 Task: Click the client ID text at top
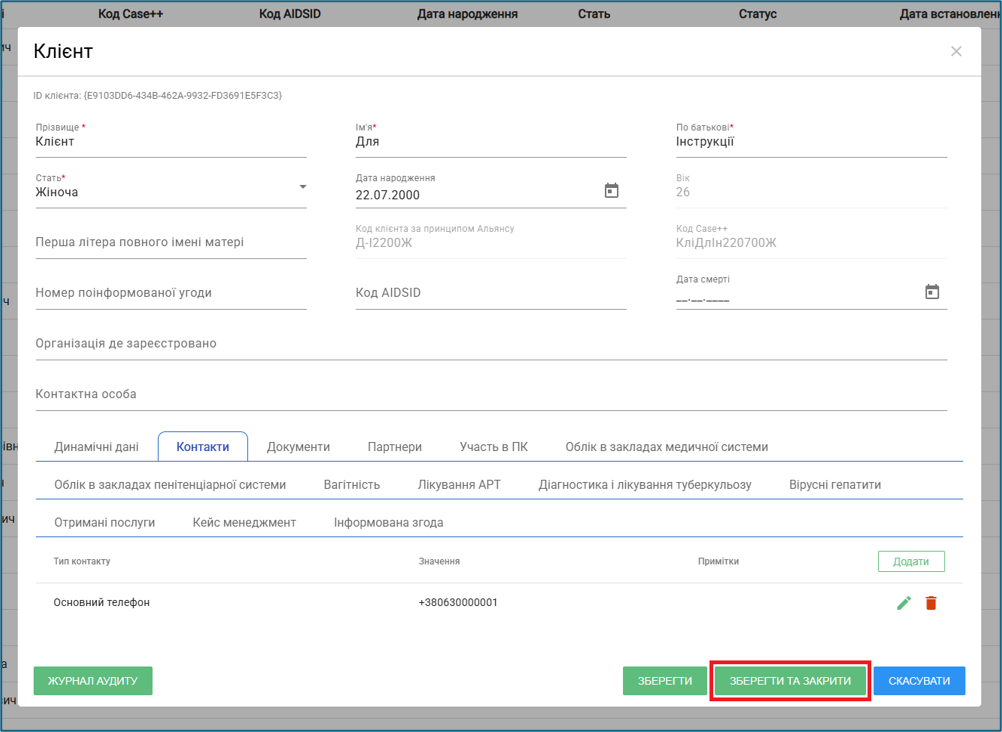tap(158, 96)
